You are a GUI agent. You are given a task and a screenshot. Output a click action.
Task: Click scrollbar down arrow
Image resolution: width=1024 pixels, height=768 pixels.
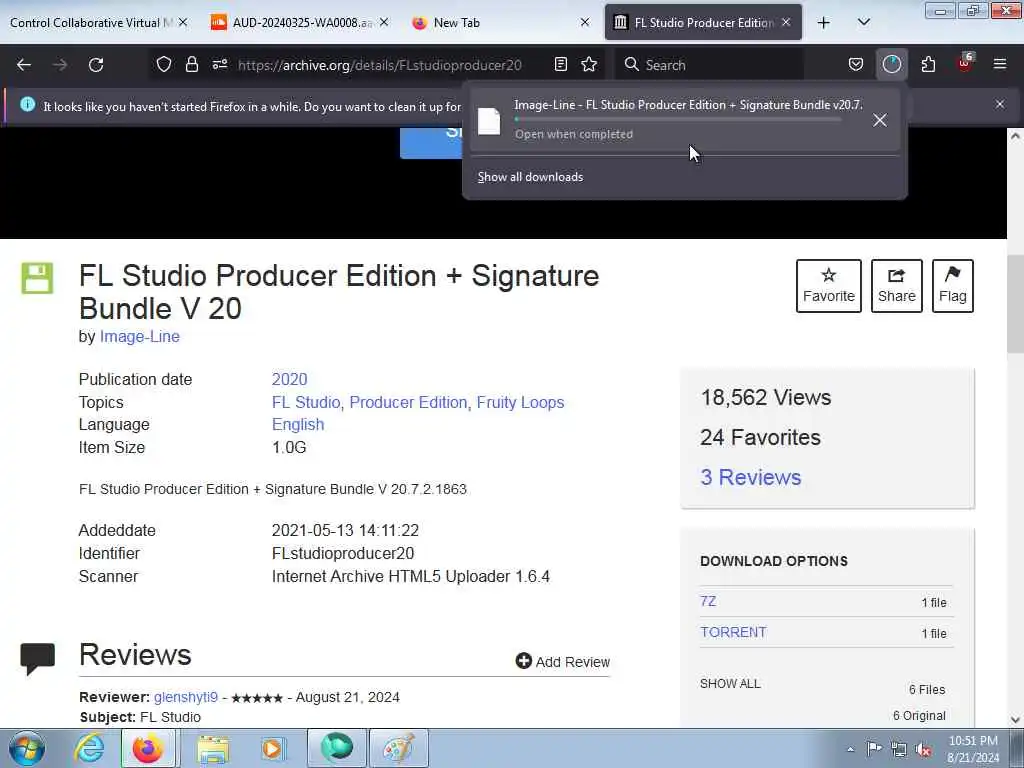(x=1015, y=720)
